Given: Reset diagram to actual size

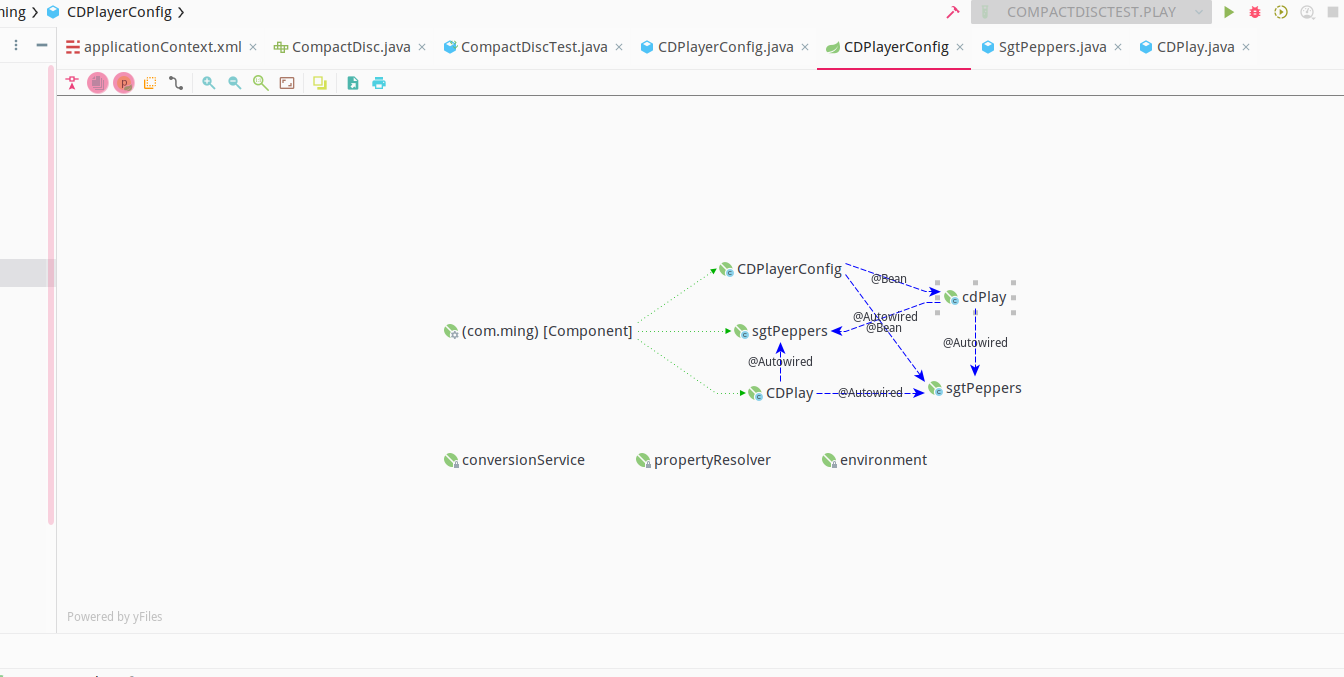Looking at the screenshot, I should coord(260,83).
